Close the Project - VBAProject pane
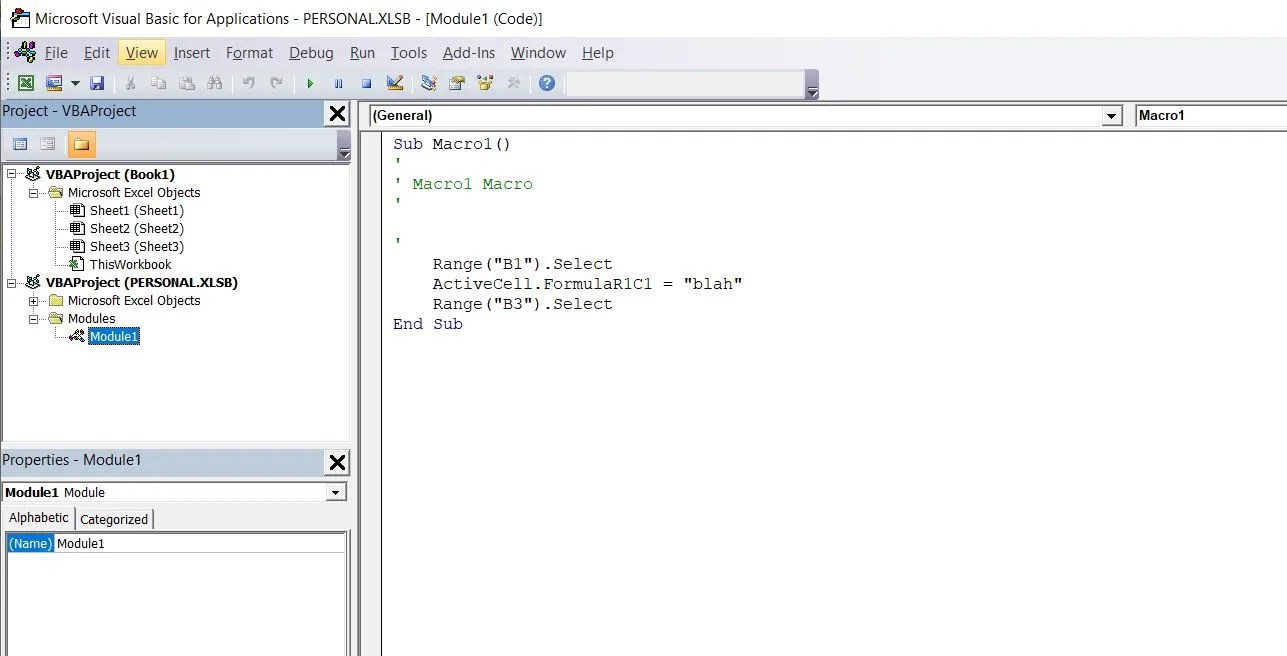 (x=337, y=114)
